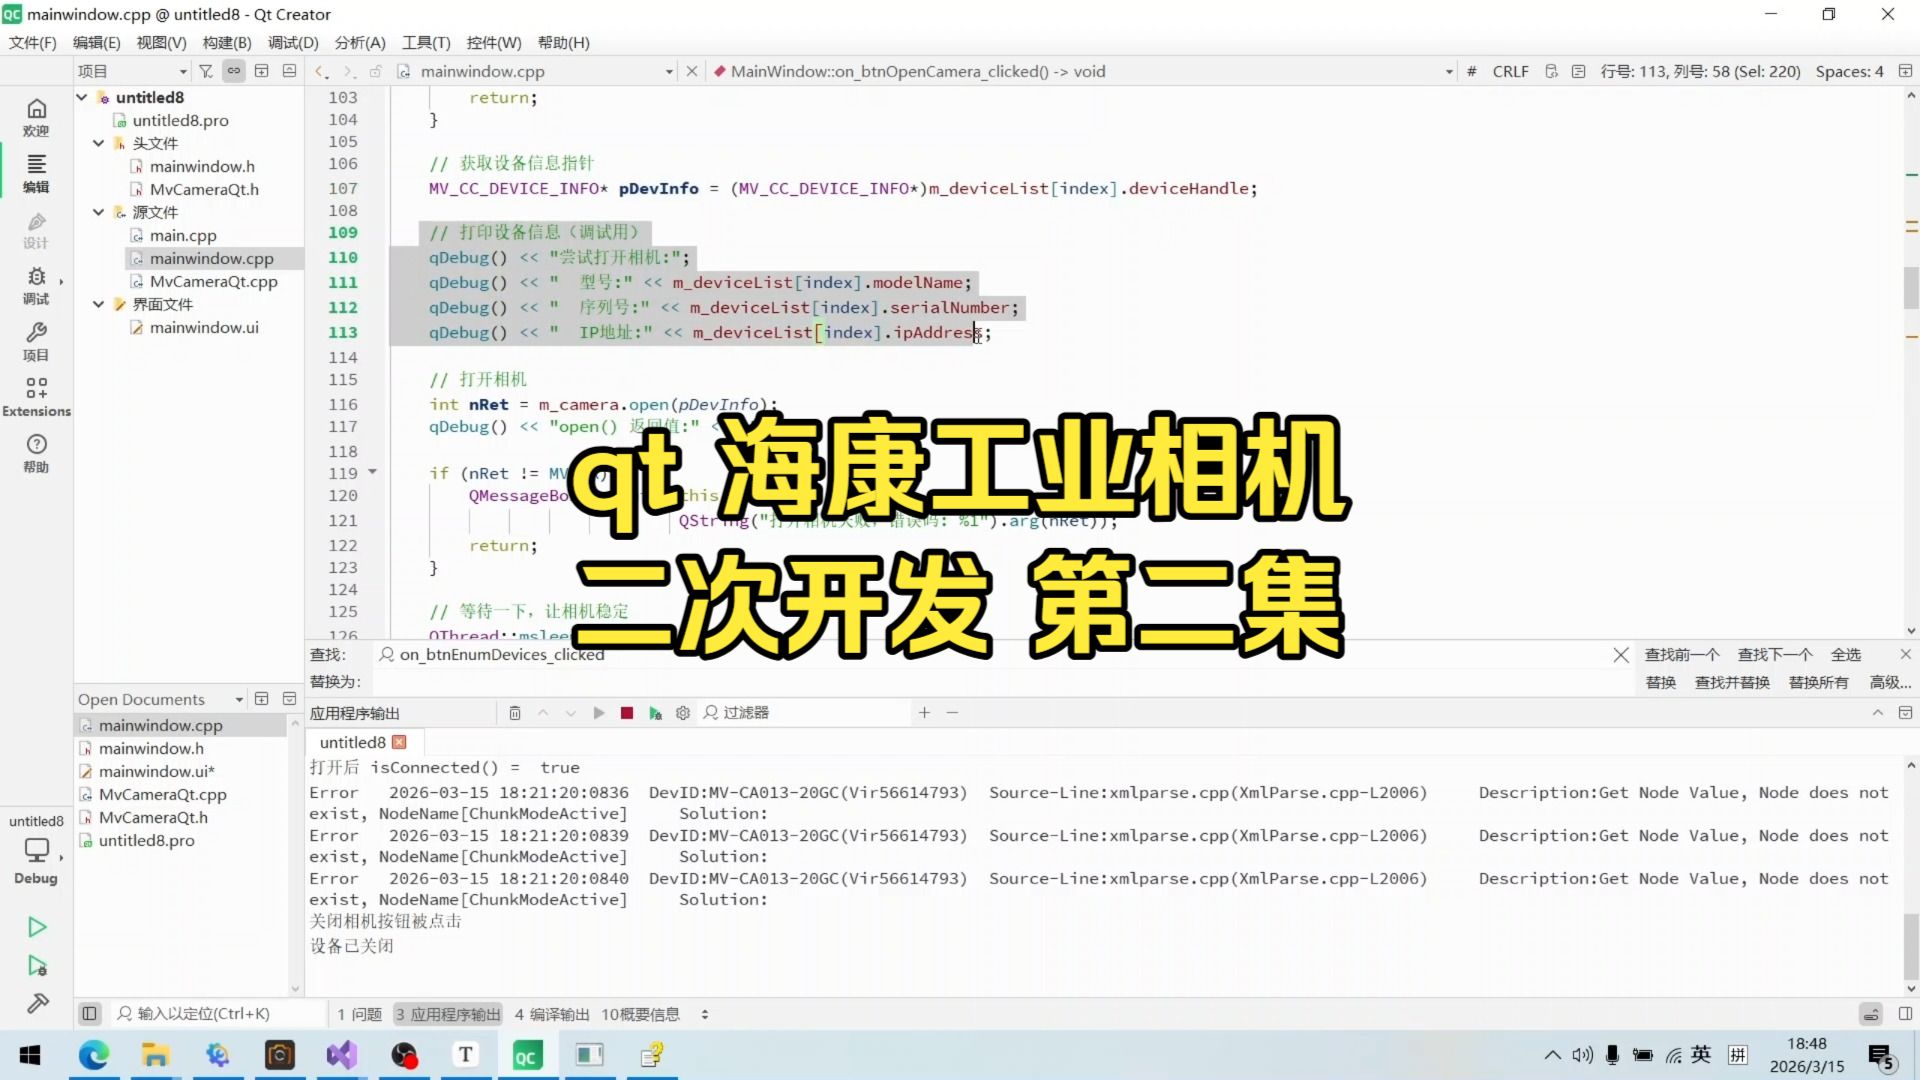Viewport: 1920px width, 1080px height.
Task: Focus the locator input 输入以定位
Action: click(218, 1014)
